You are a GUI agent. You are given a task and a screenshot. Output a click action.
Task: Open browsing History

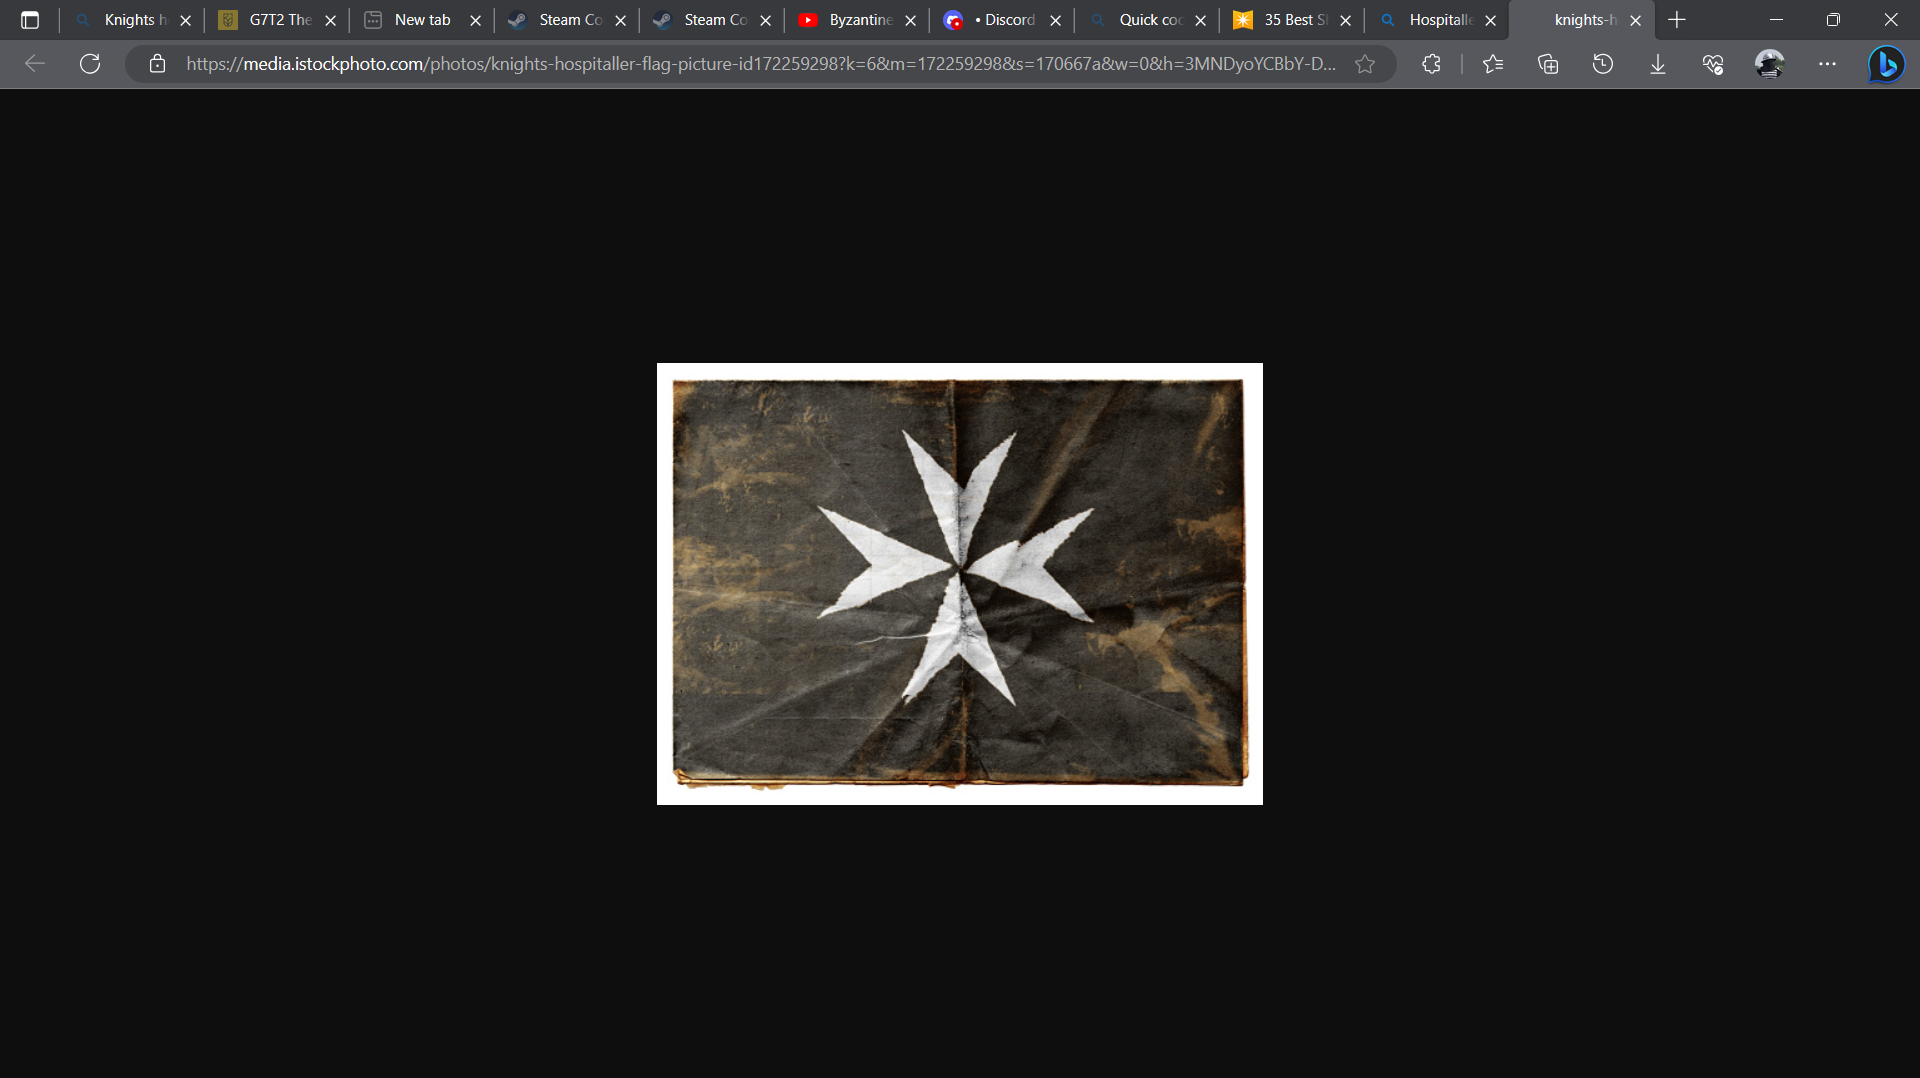(1603, 64)
